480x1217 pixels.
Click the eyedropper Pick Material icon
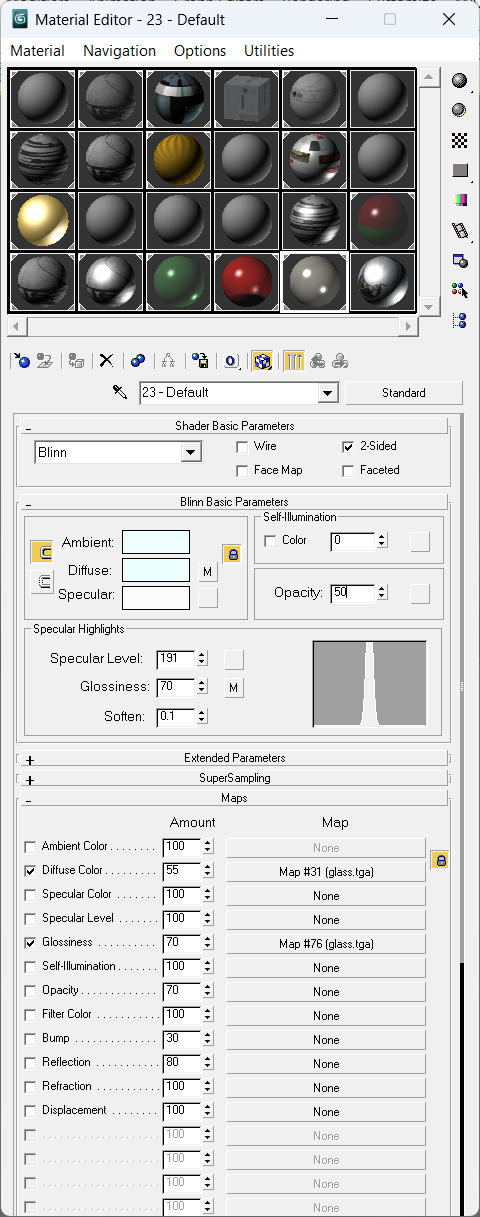tap(121, 392)
